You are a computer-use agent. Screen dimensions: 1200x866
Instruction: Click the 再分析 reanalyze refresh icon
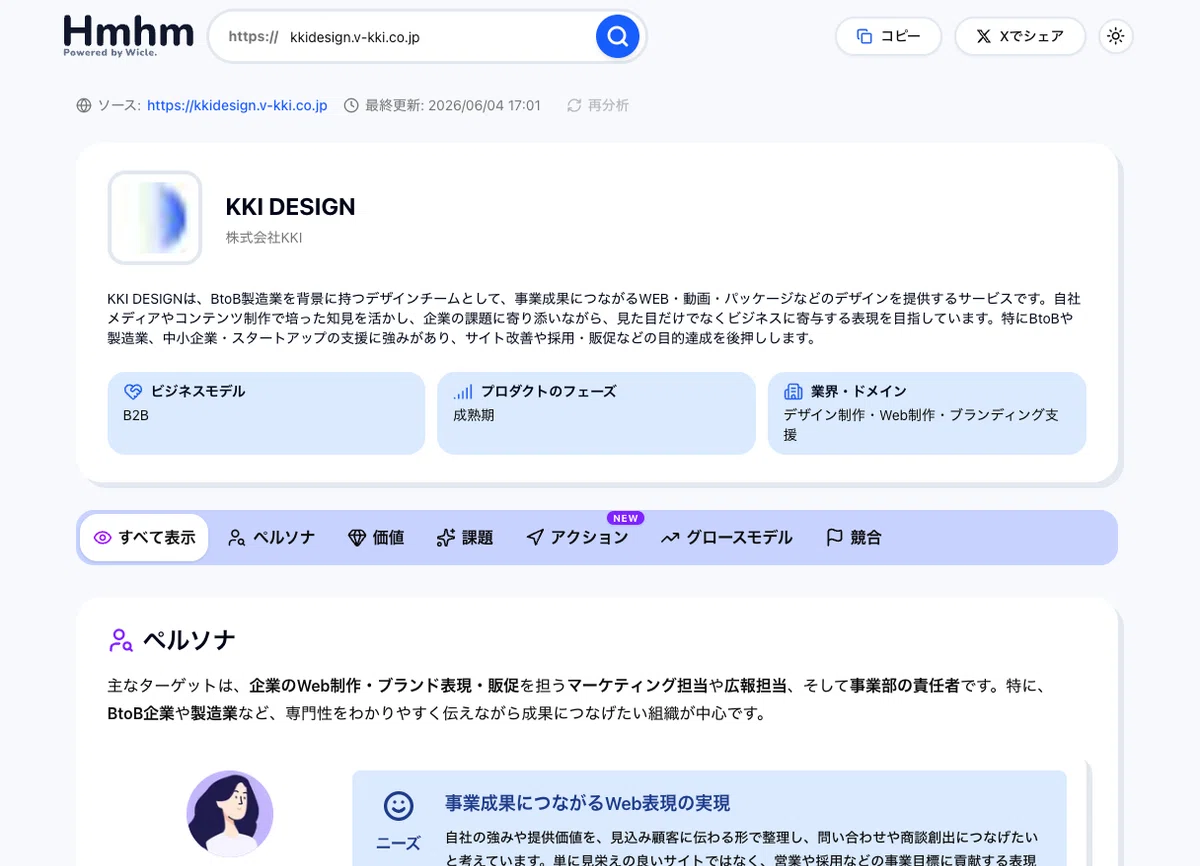pos(574,105)
